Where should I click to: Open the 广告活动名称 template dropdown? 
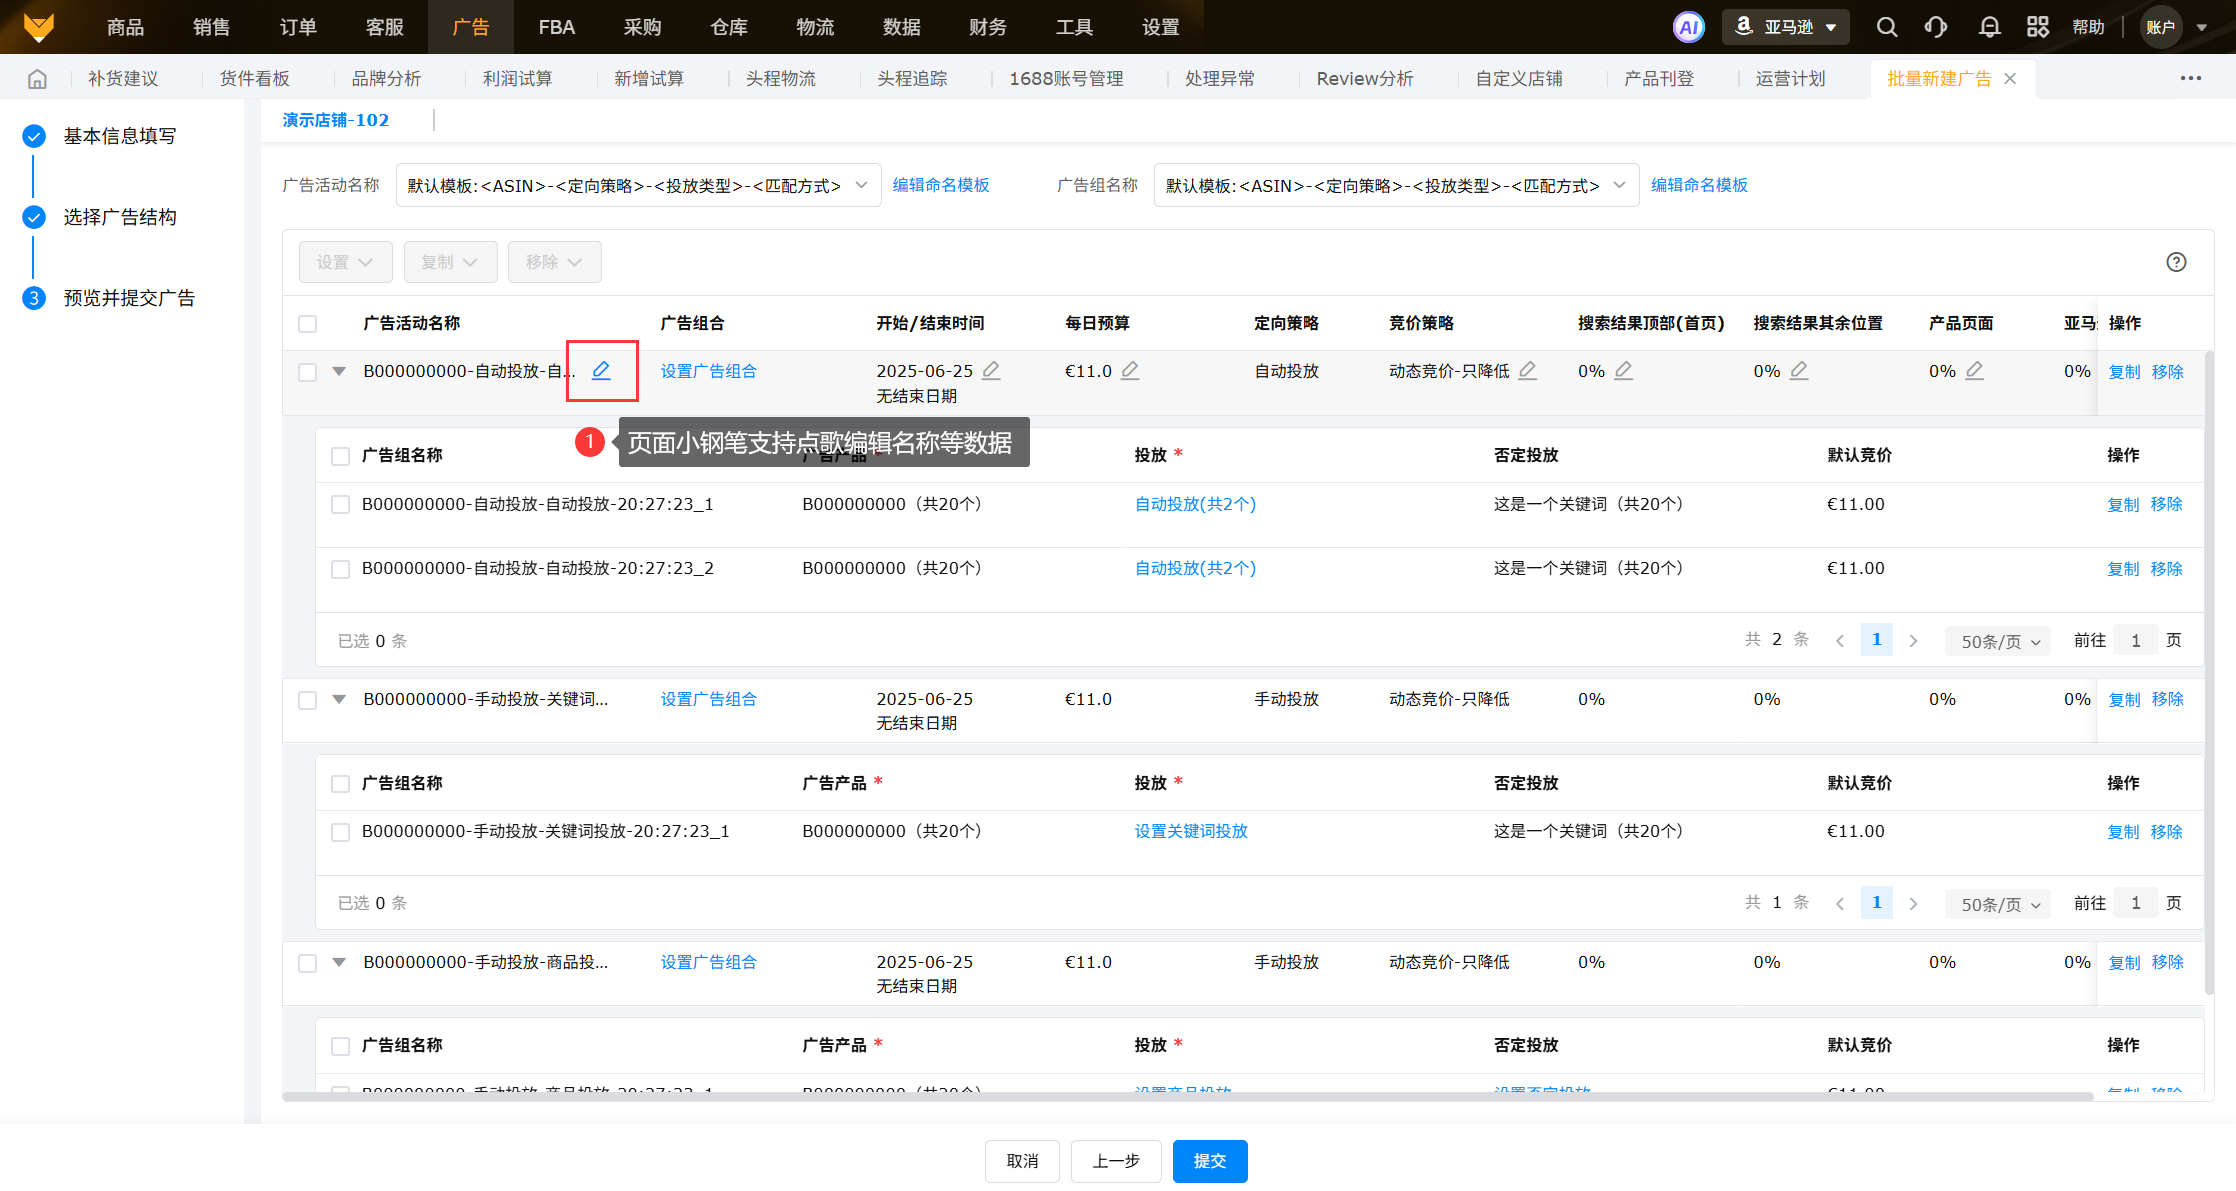638,186
